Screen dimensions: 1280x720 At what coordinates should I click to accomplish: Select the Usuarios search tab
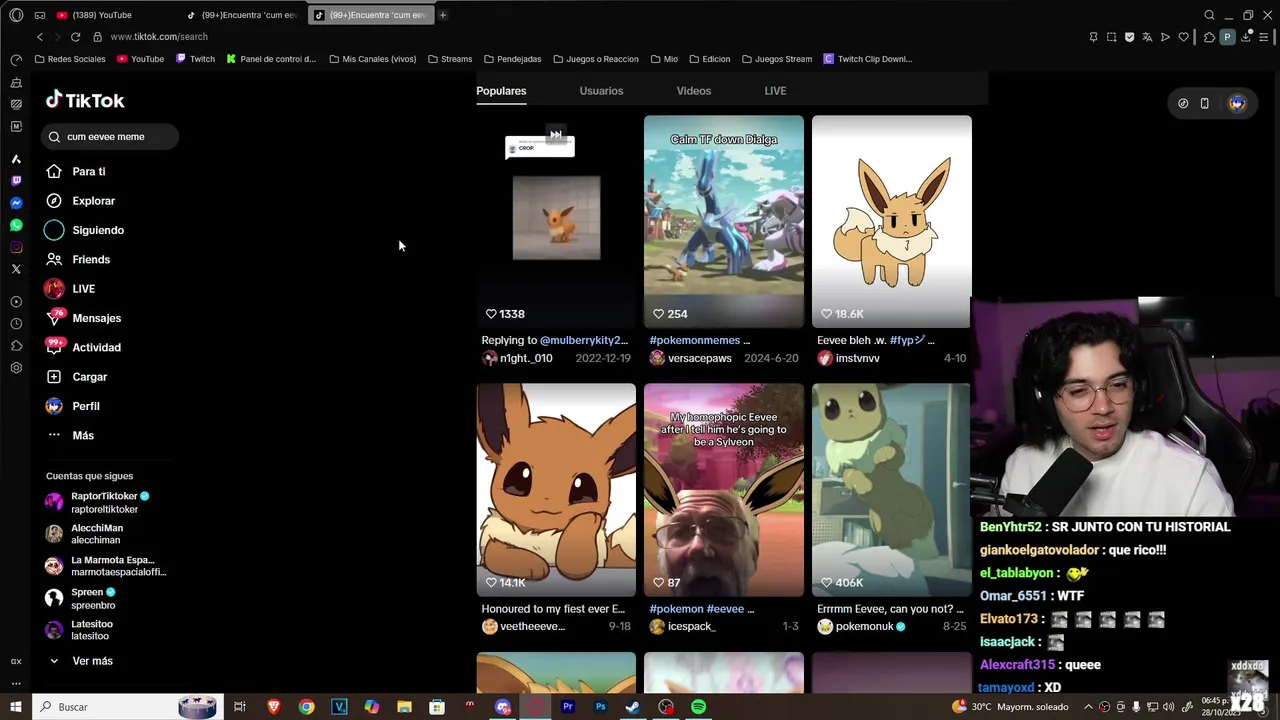(601, 91)
